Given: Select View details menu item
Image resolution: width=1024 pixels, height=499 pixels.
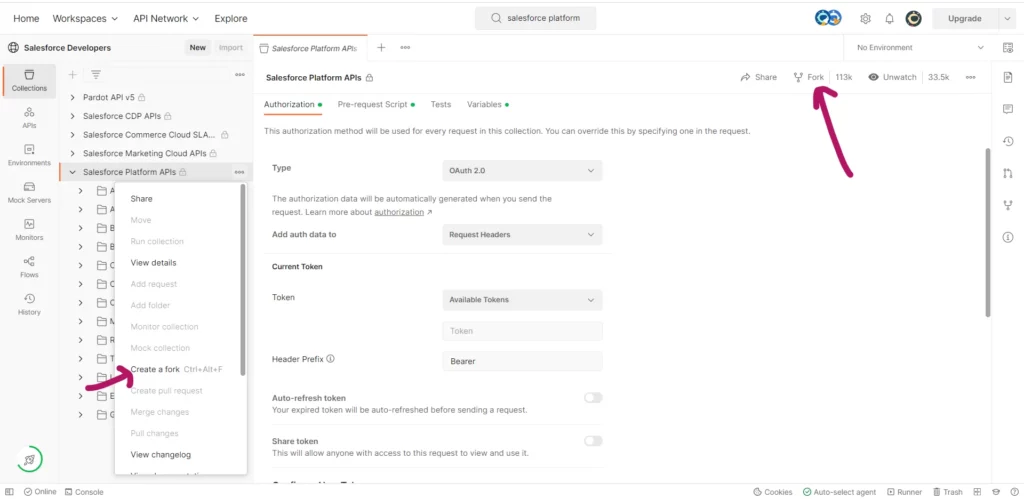Looking at the screenshot, I should [x=153, y=263].
